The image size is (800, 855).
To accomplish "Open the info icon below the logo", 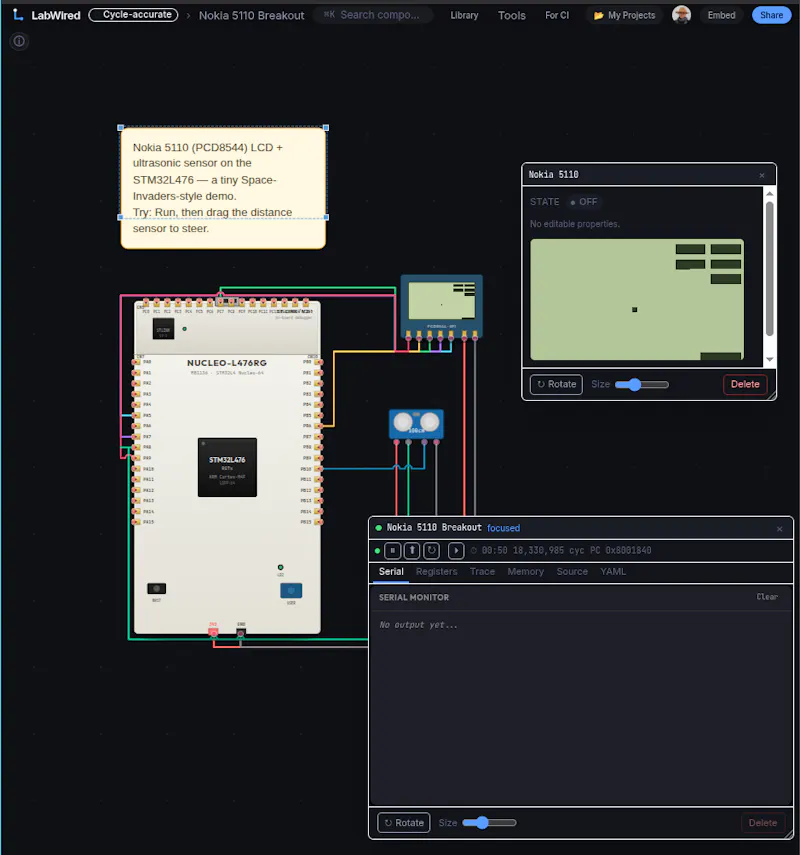I will click(19, 41).
